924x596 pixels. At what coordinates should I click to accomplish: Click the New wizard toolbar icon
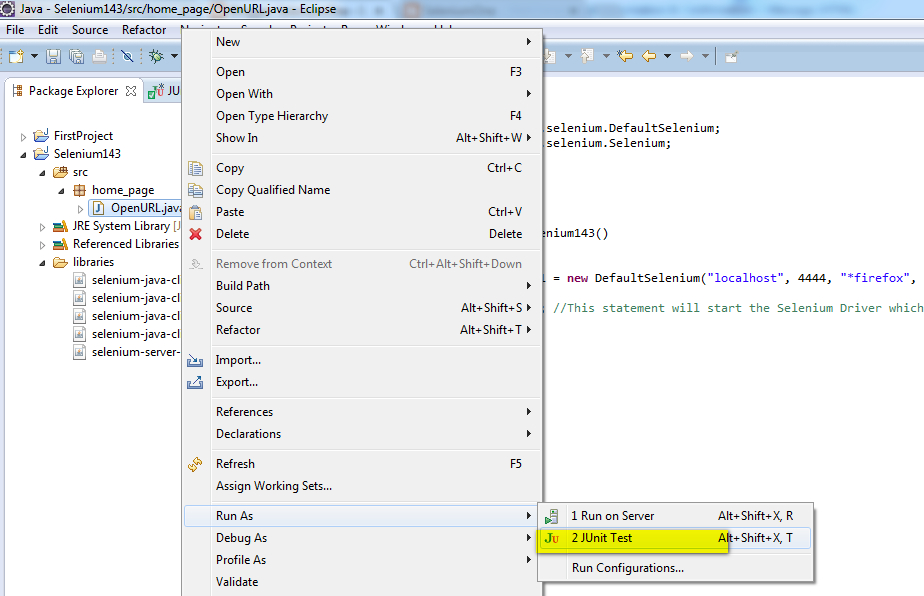16,56
